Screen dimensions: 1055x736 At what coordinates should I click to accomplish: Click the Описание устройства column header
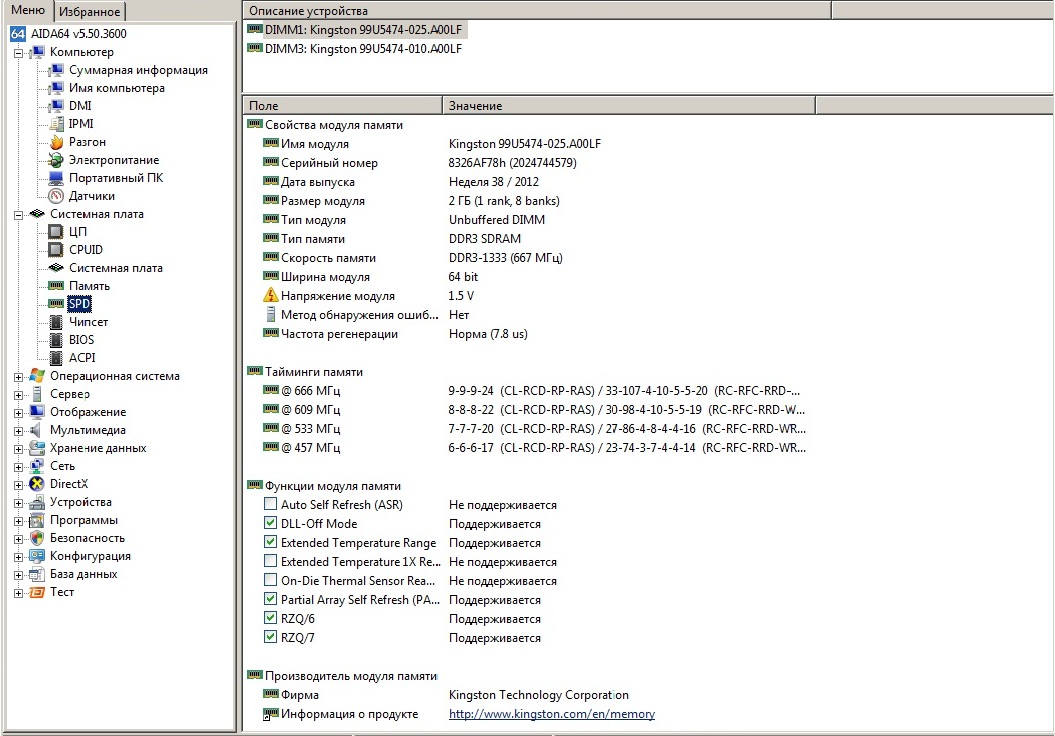tap(536, 11)
